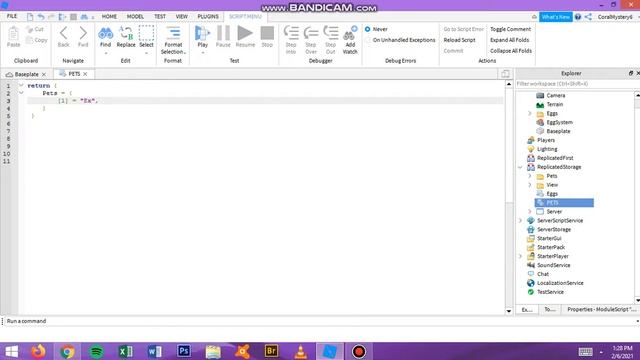Switch to the VIEW ribbon tab
The width and height of the screenshot is (640, 360).
tap(182, 17)
